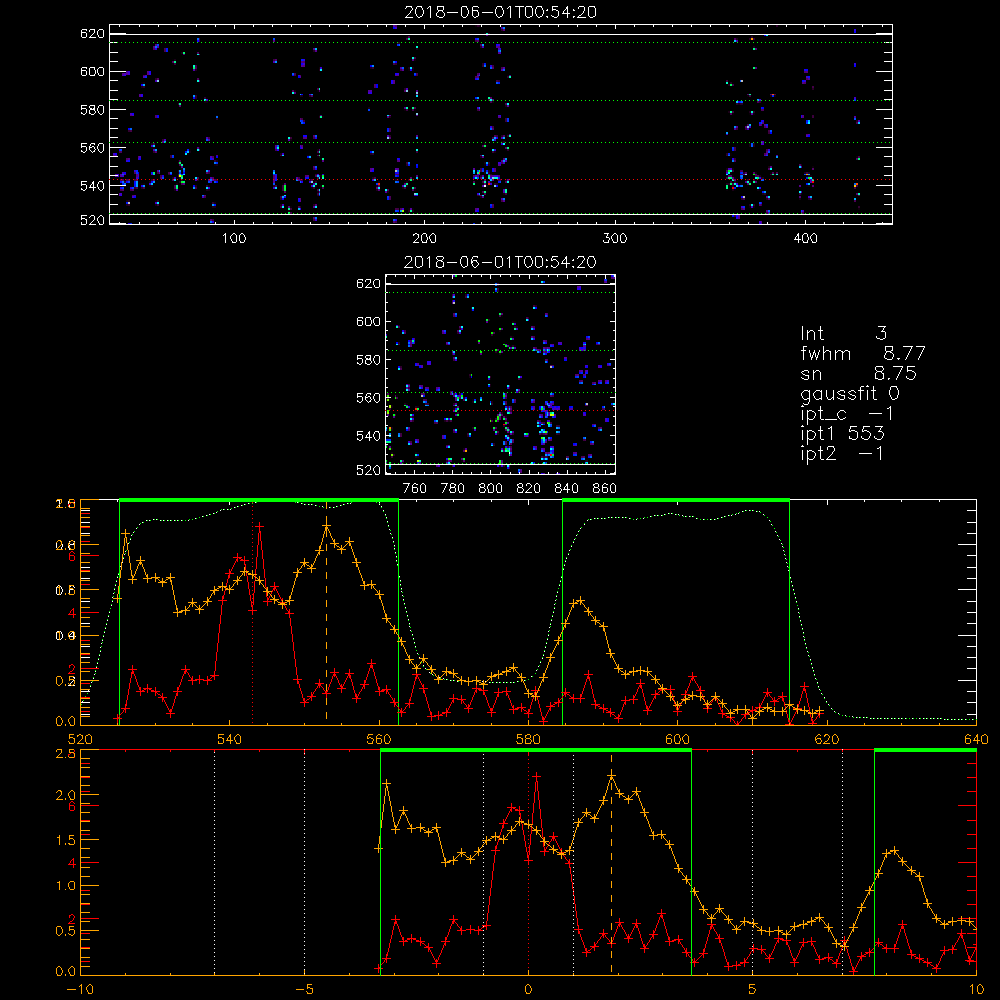Click y-axis label 1.5 on bottom plot
The image size is (1000, 1000).
tap(66, 841)
